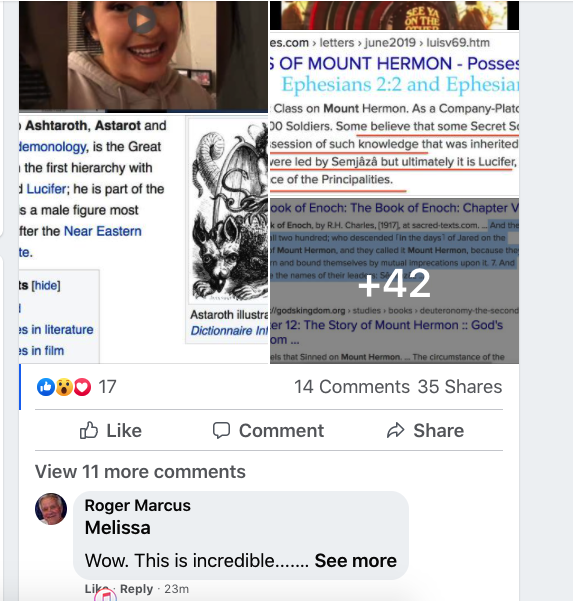This screenshot has height=601, width=573.
Task: Click the Share arrow icon
Action: [396, 430]
